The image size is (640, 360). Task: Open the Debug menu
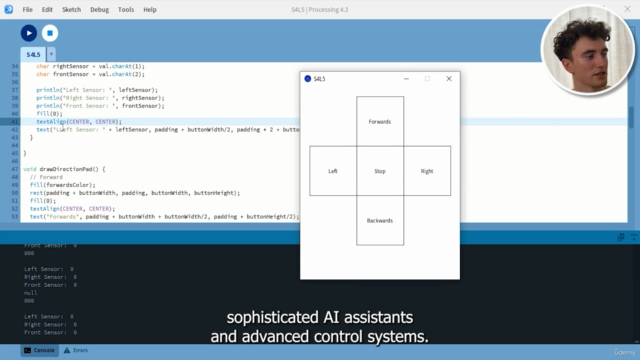pos(99,9)
